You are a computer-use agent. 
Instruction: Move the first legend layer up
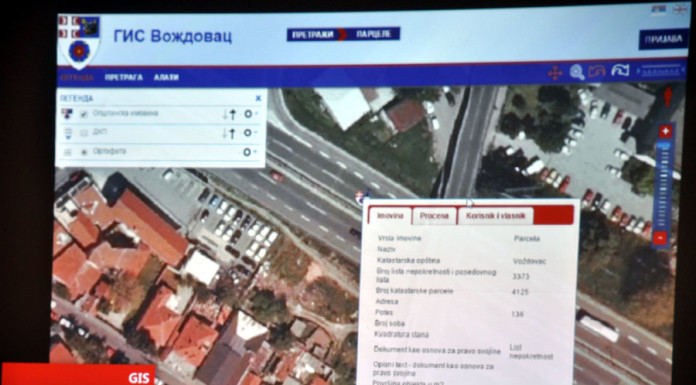tap(233, 114)
